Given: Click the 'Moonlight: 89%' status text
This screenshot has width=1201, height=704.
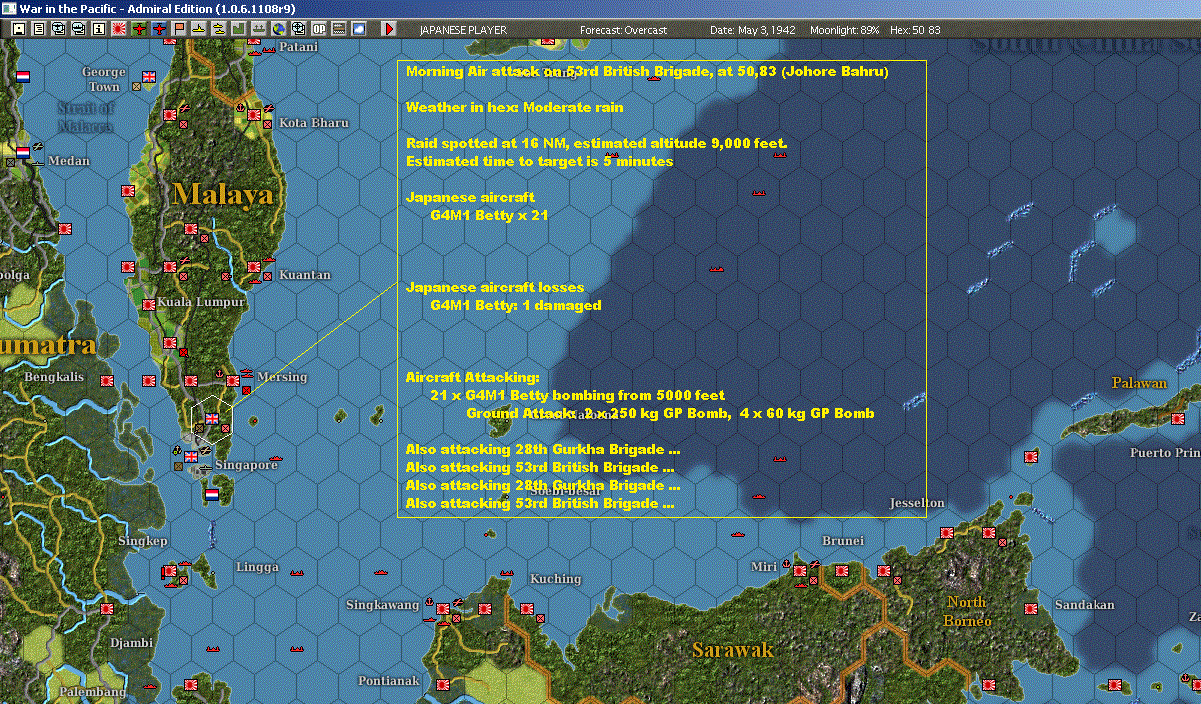Looking at the screenshot, I should (845, 30).
